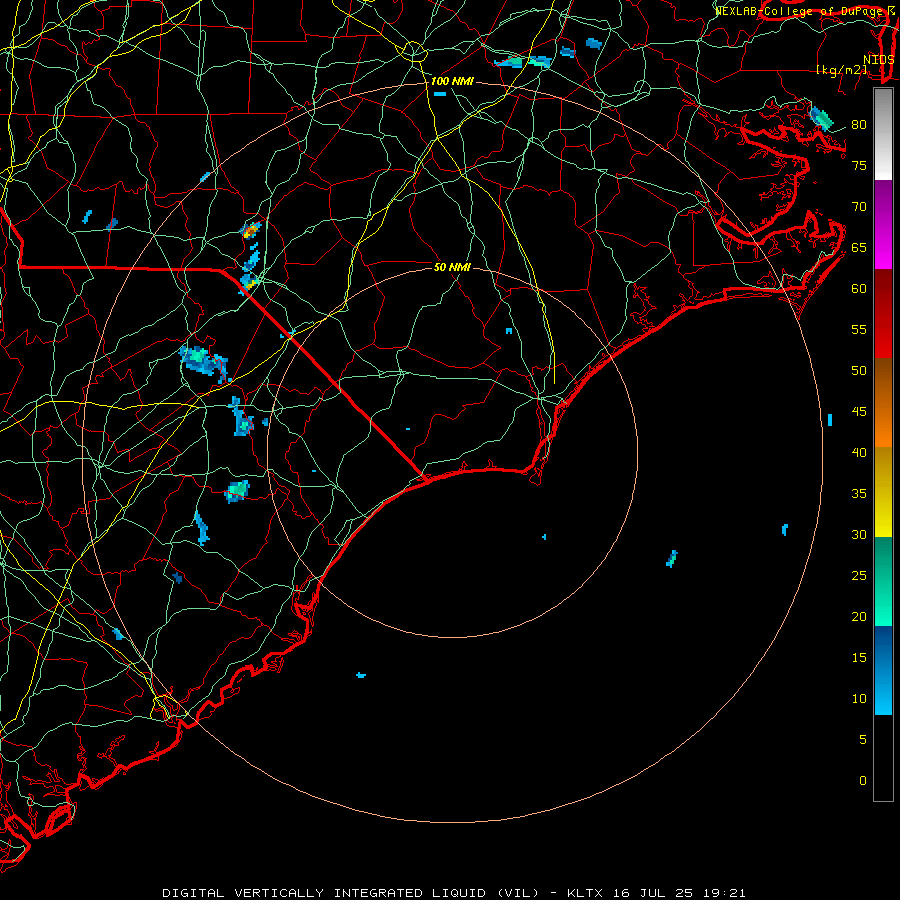
Task: Pick the yellow segment of color bar
Action: coord(883,492)
